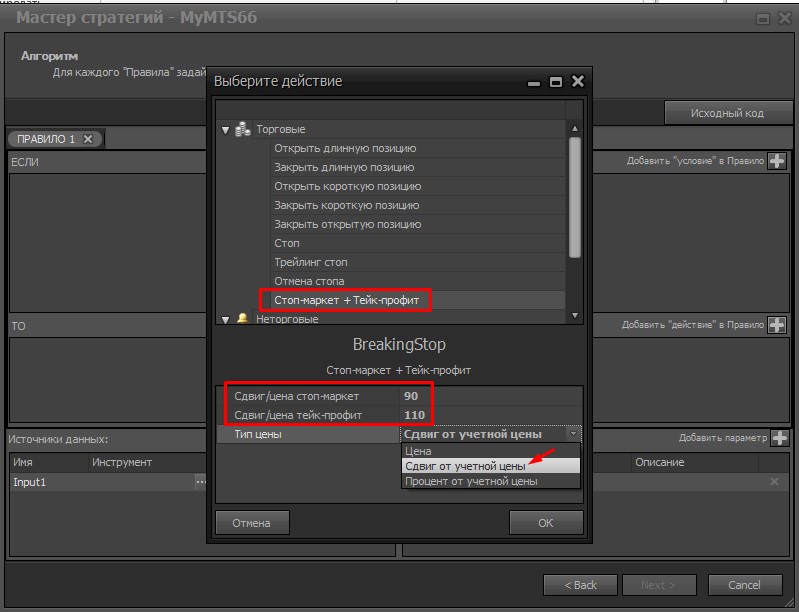
Task: Click the action list vertical scrollbar
Action: click(575, 200)
